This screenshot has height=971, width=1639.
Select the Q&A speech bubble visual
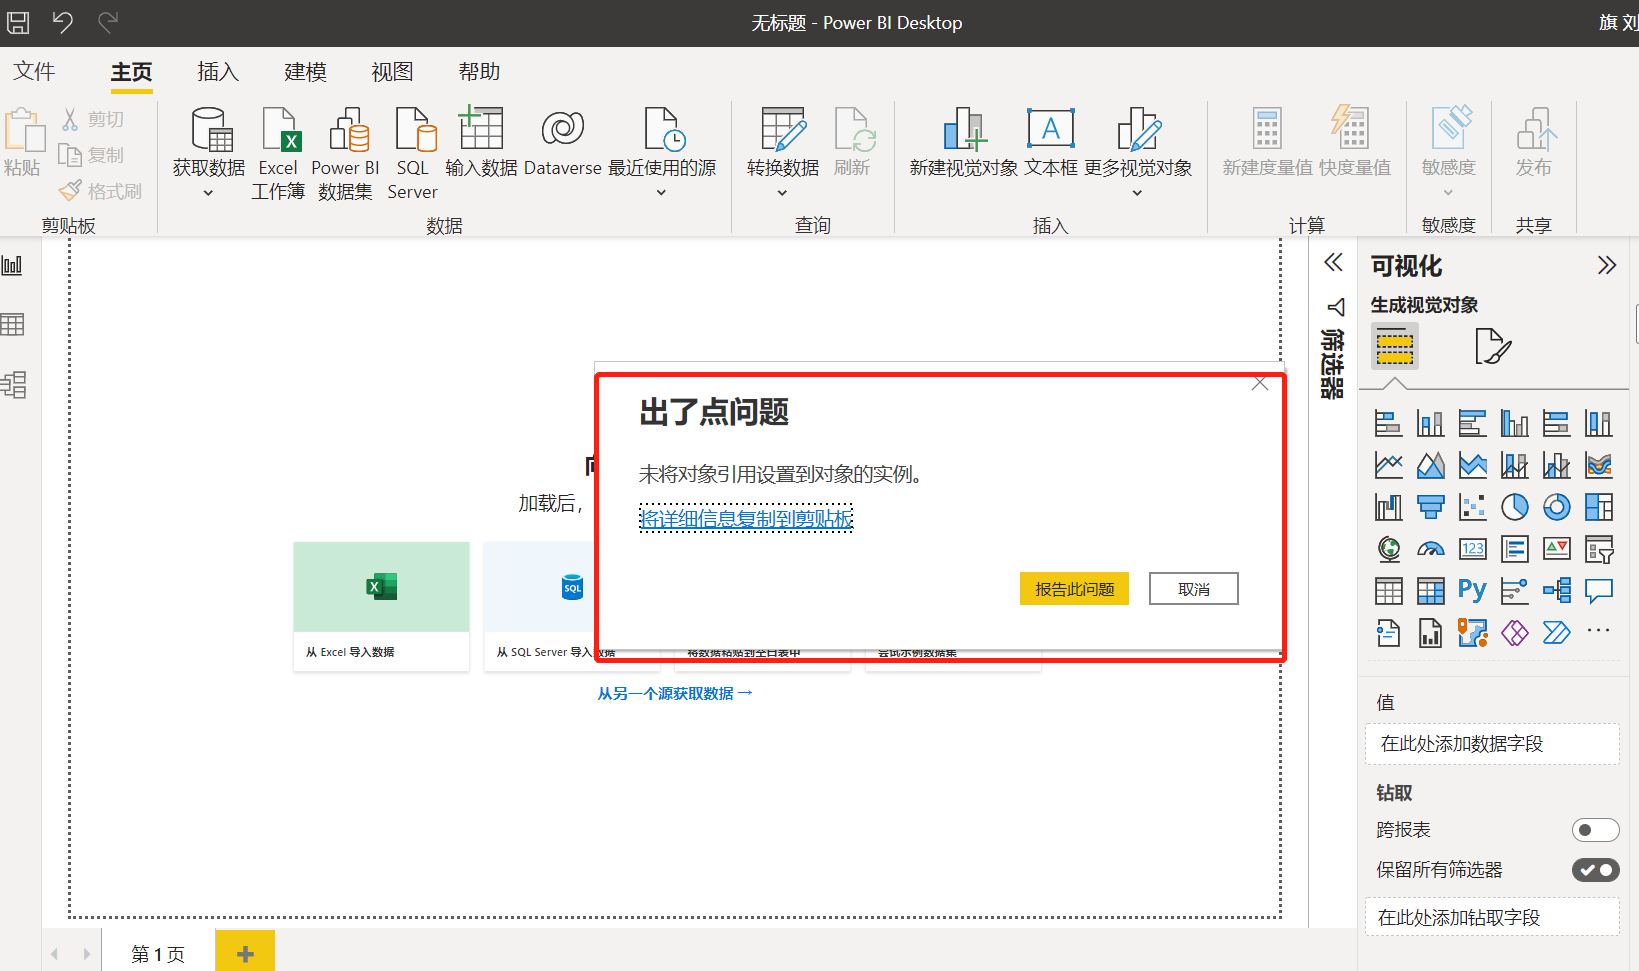1598,591
